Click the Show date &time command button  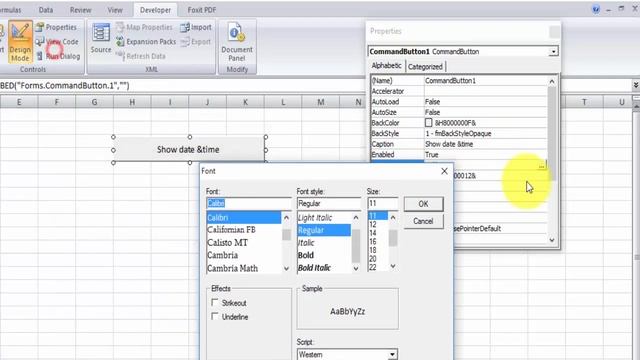pyautogui.click(x=189, y=150)
